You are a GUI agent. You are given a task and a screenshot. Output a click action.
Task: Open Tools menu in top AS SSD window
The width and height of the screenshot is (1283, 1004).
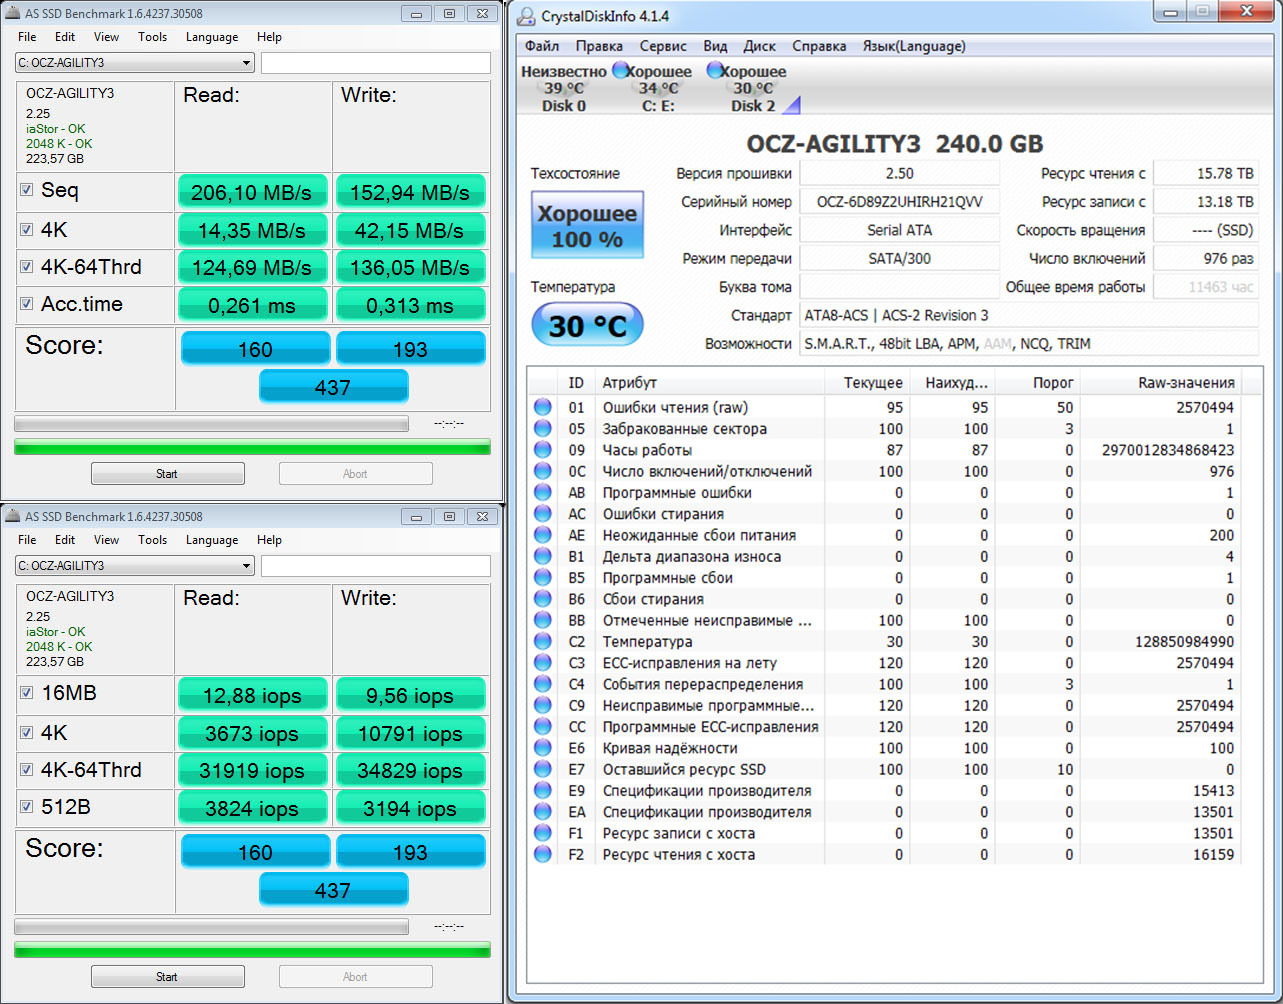(152, 37)
